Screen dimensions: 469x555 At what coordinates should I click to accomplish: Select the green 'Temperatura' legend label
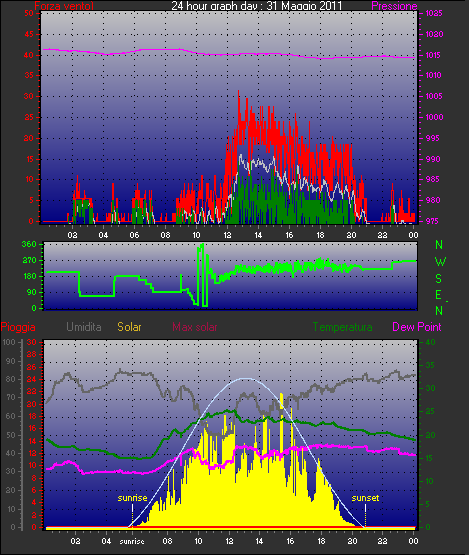(x=342, y=327)
